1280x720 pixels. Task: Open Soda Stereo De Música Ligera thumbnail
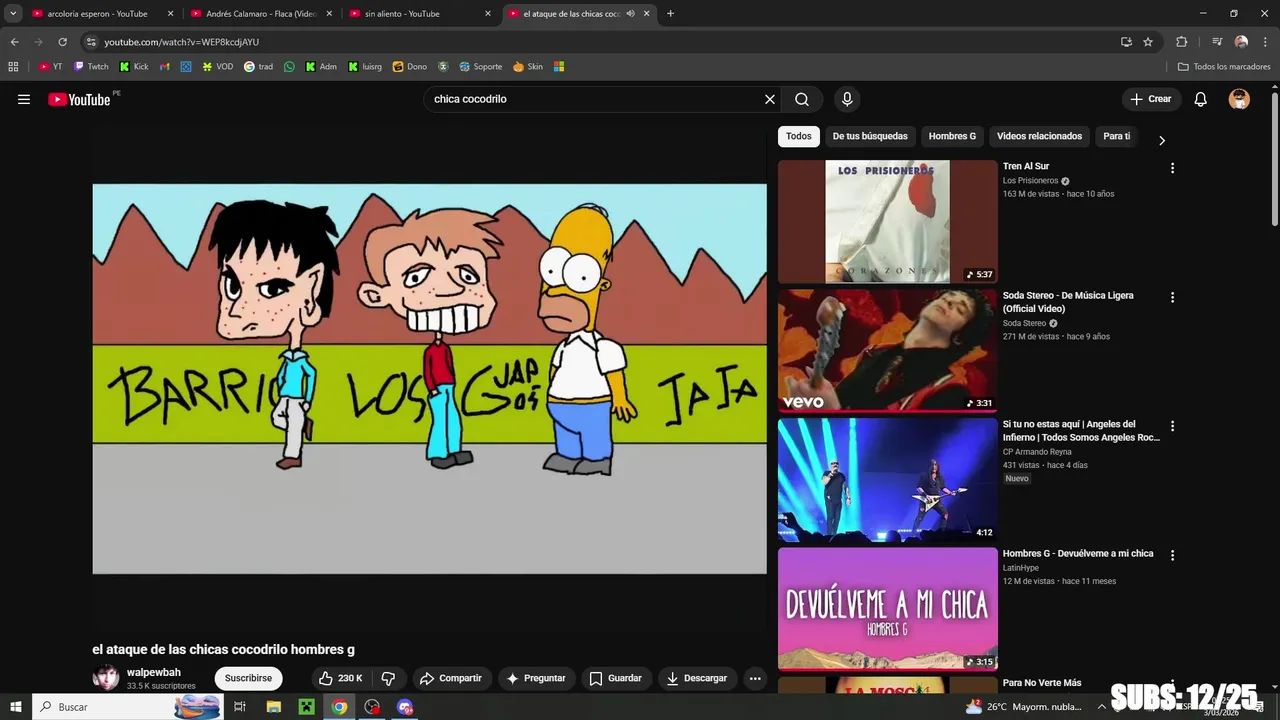point(888,351)
